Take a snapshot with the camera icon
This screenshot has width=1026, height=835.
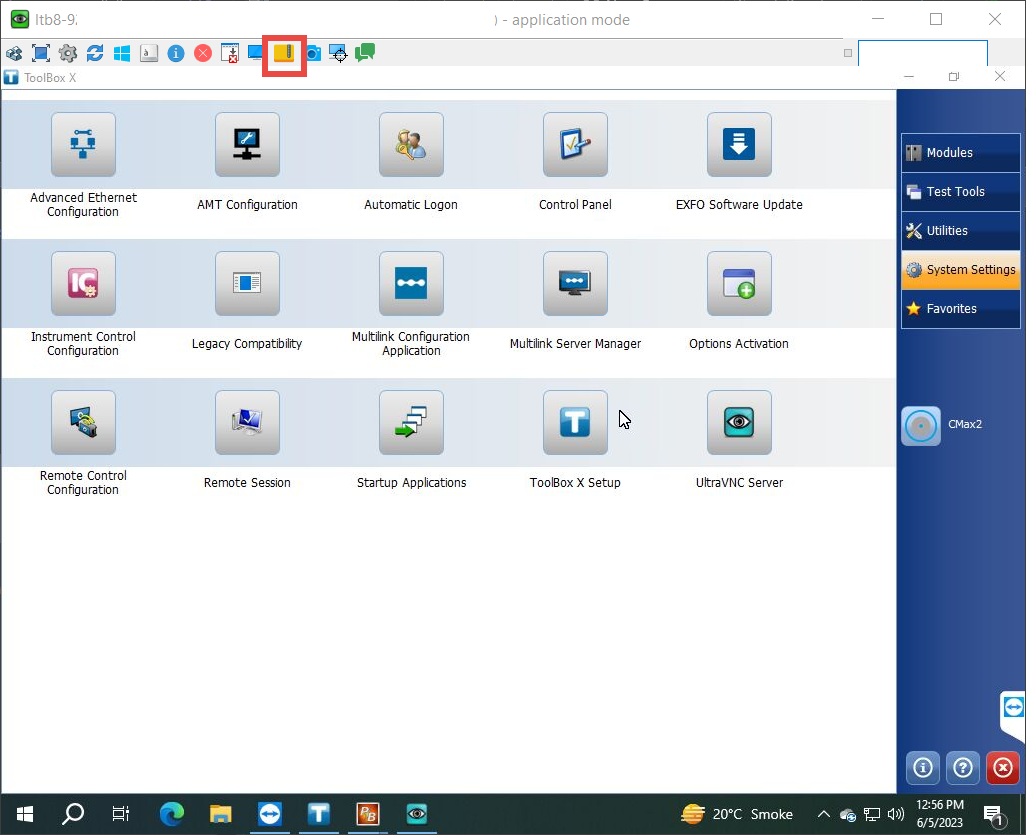(x=314, y=53)
